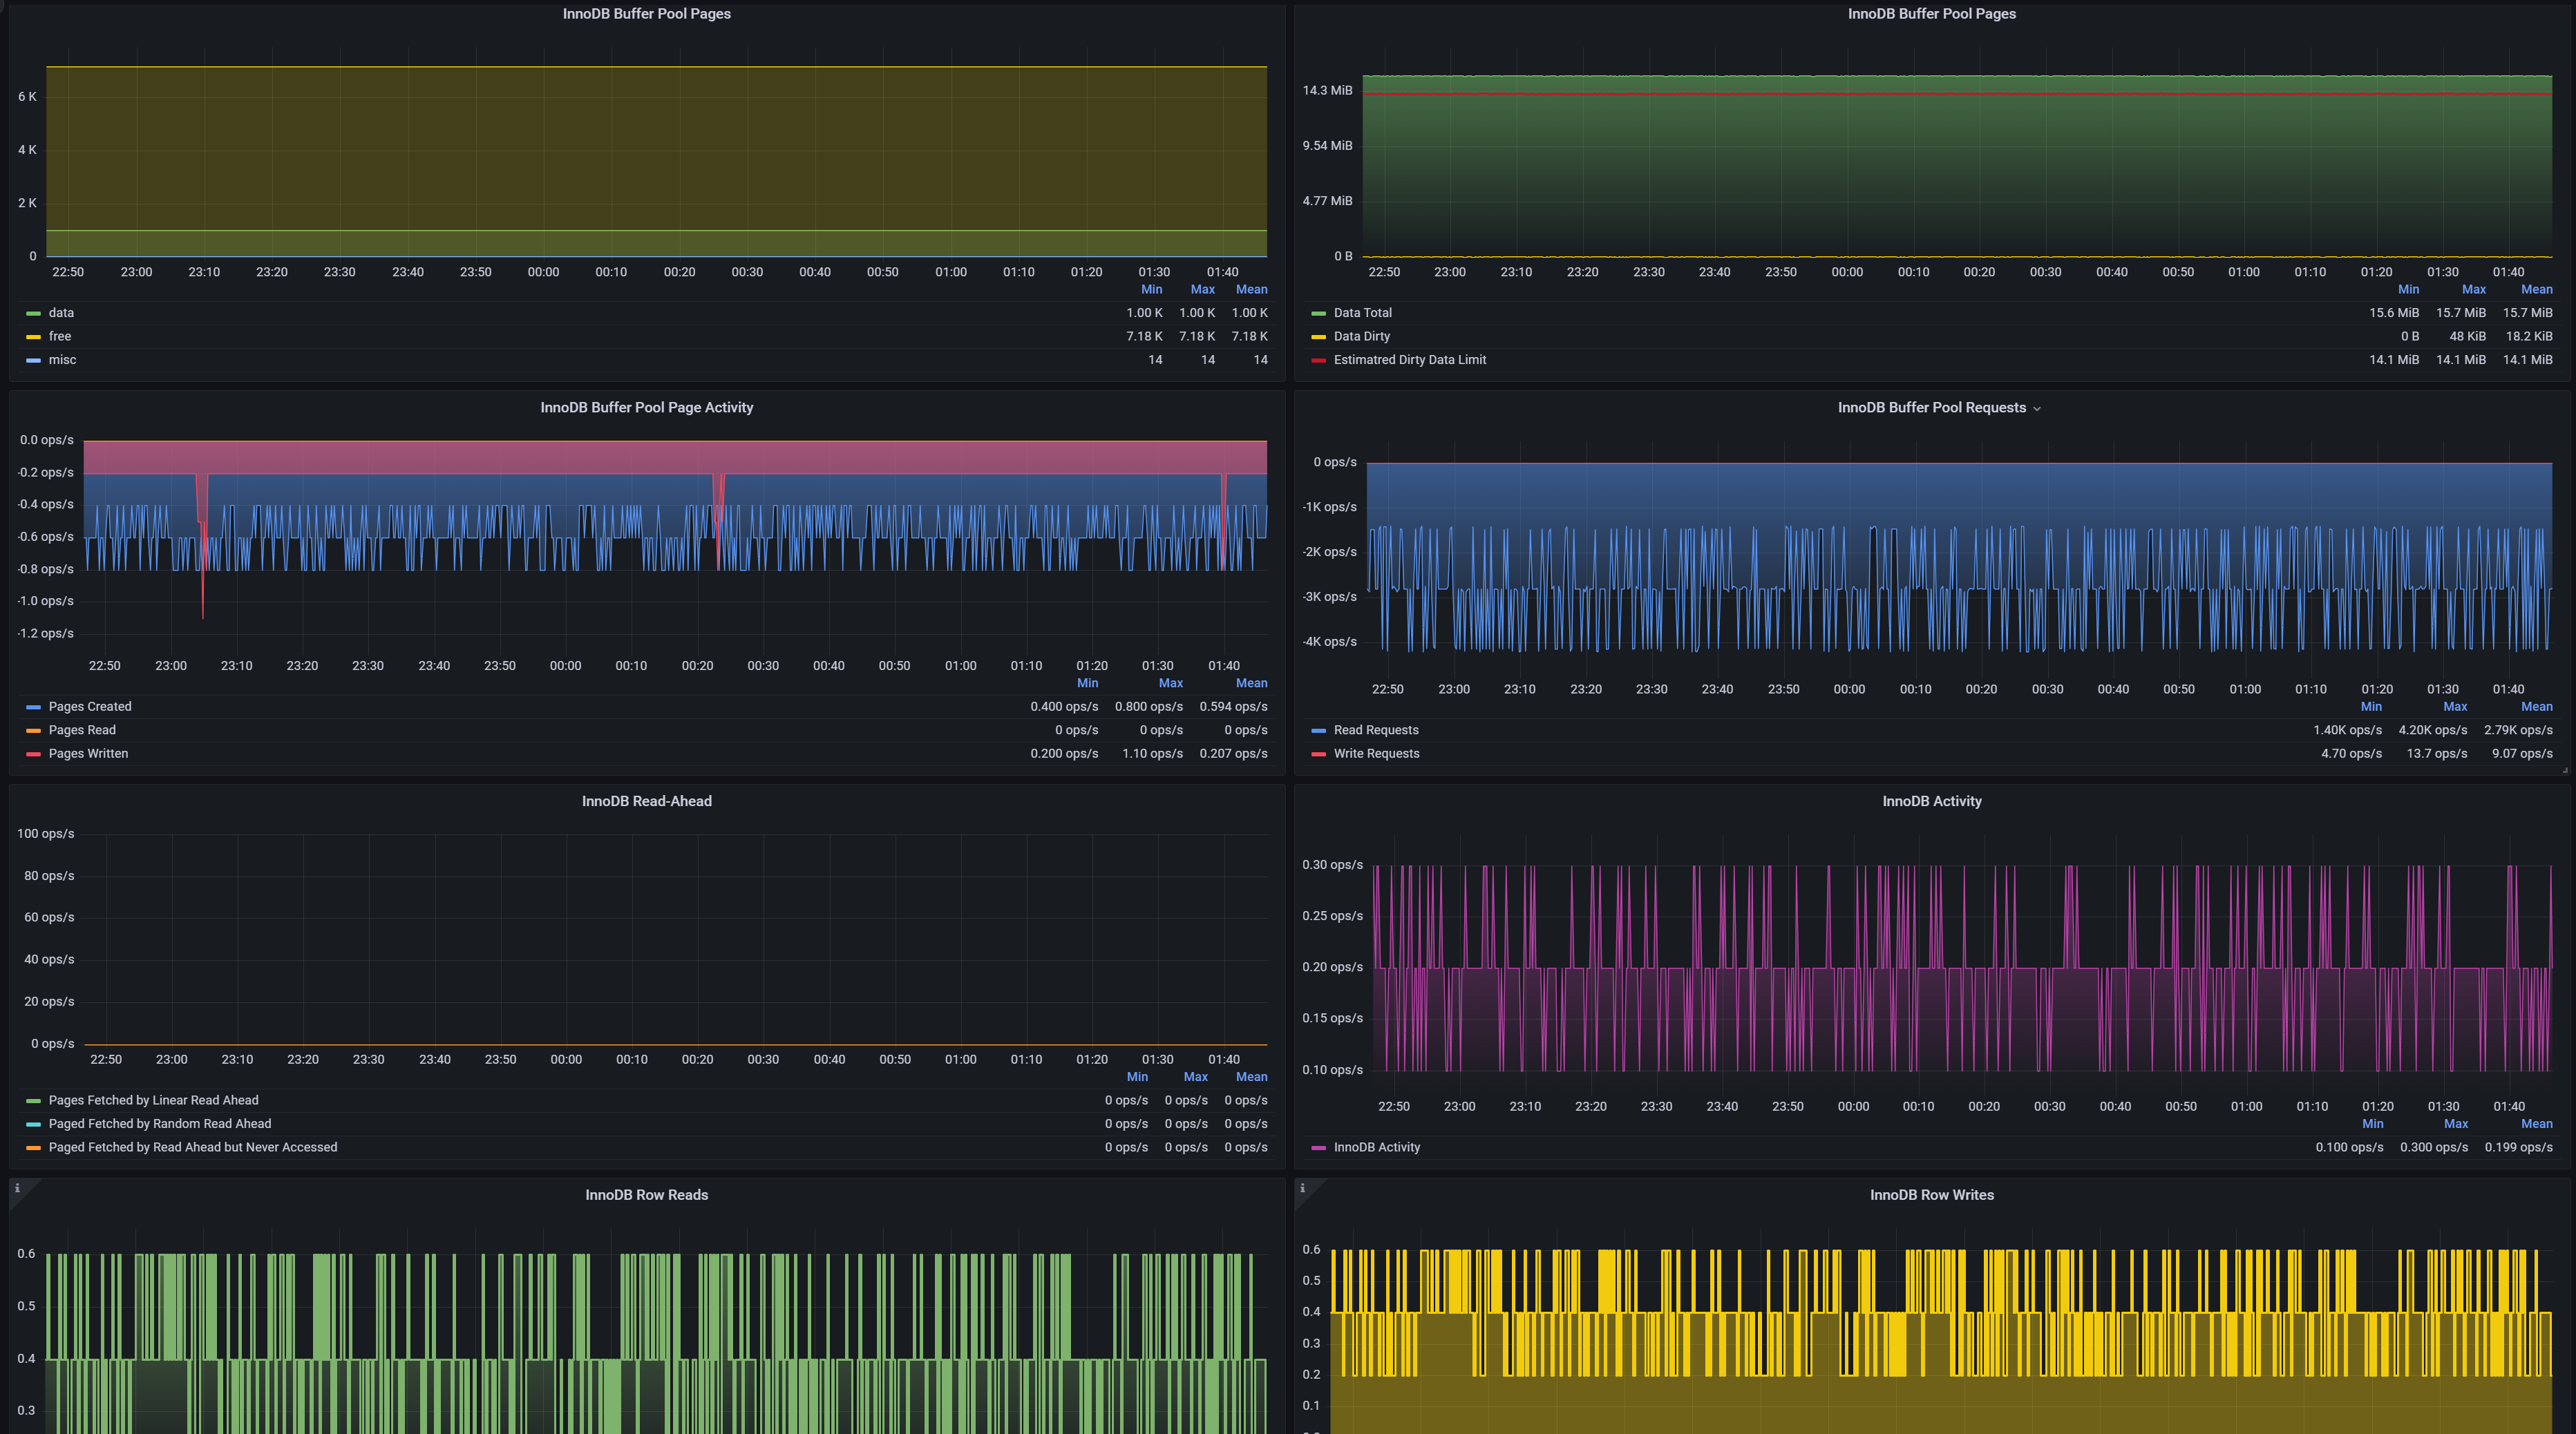
Task: Open InnoDB Read-Ahead panel title menu
Action: 646,801
